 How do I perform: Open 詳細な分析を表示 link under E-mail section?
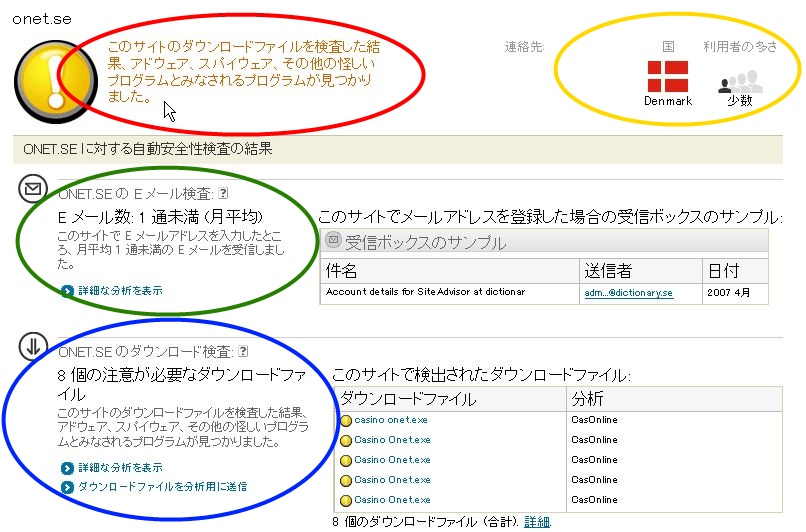[119, 291]
